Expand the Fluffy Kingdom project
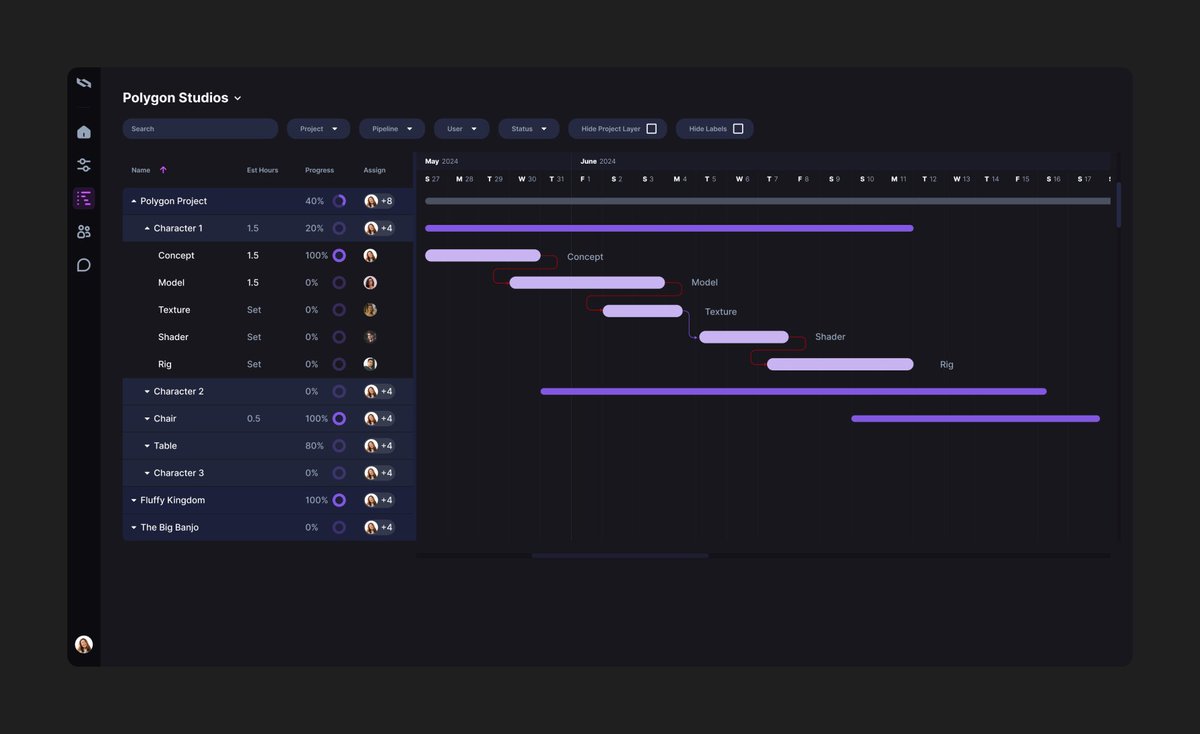The width and height of the screenshot is (1200, 734). point(134,500)
